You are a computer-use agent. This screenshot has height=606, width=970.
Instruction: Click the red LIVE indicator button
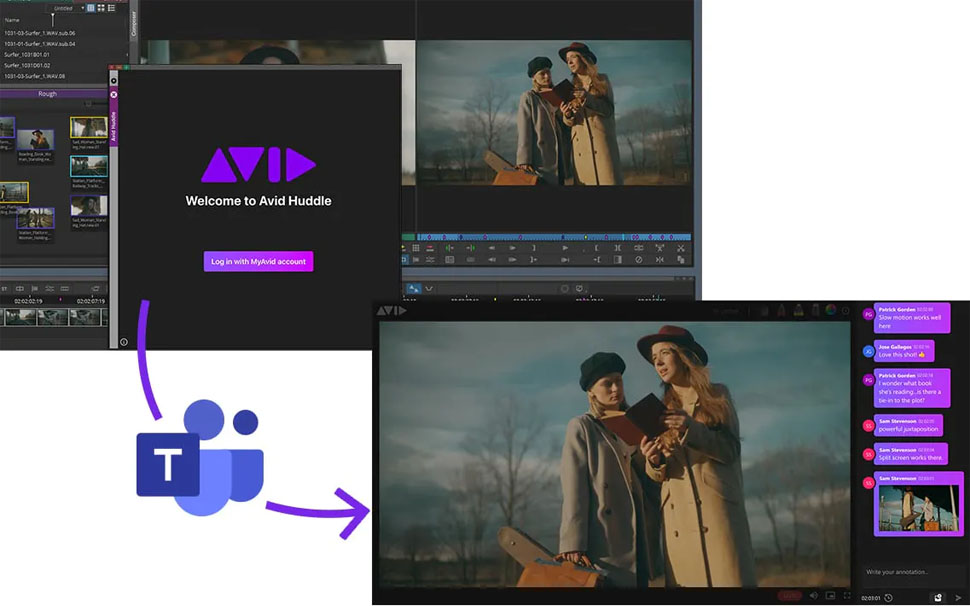[x=790, y=595]
